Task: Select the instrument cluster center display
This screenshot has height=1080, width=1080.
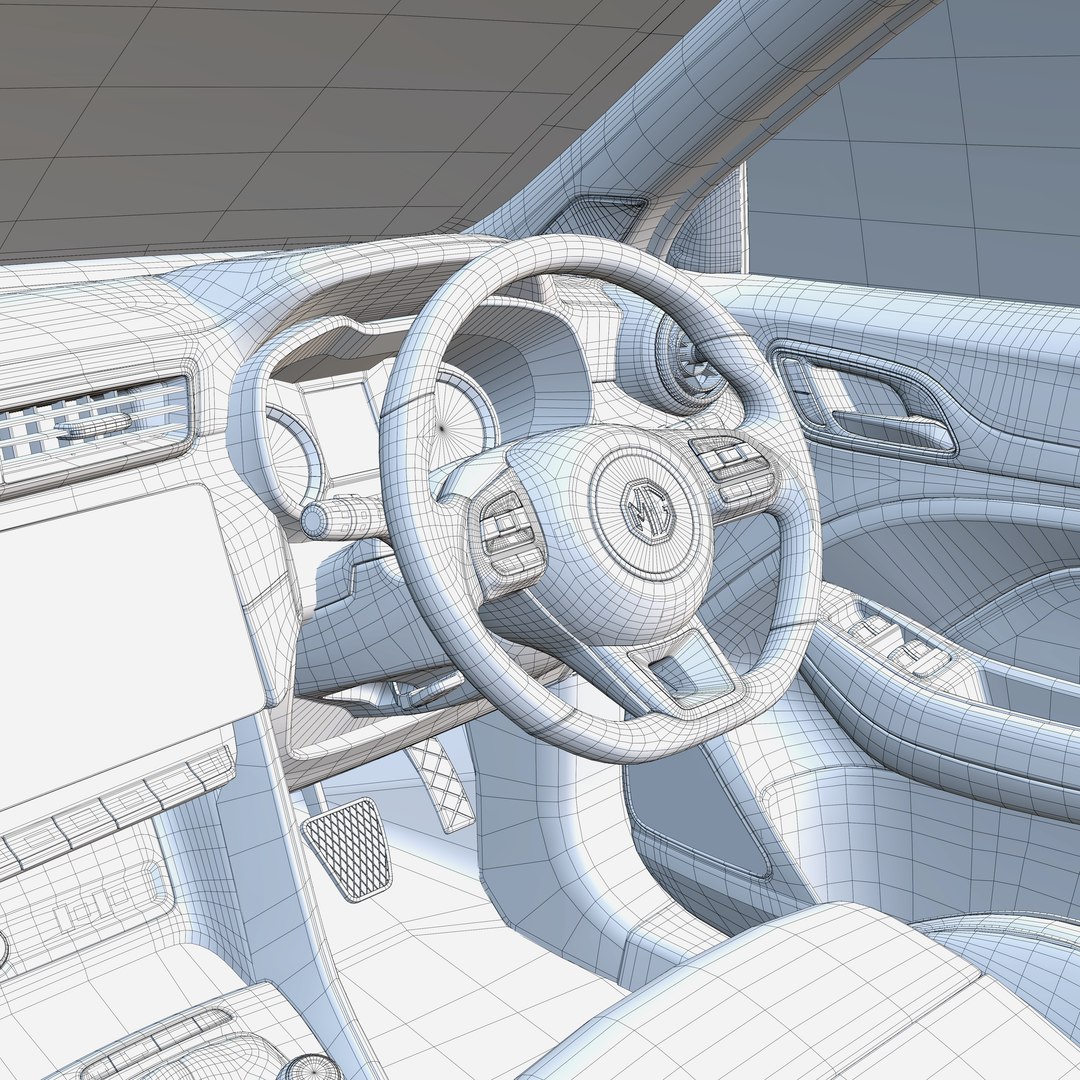Action: coord(338,427)
